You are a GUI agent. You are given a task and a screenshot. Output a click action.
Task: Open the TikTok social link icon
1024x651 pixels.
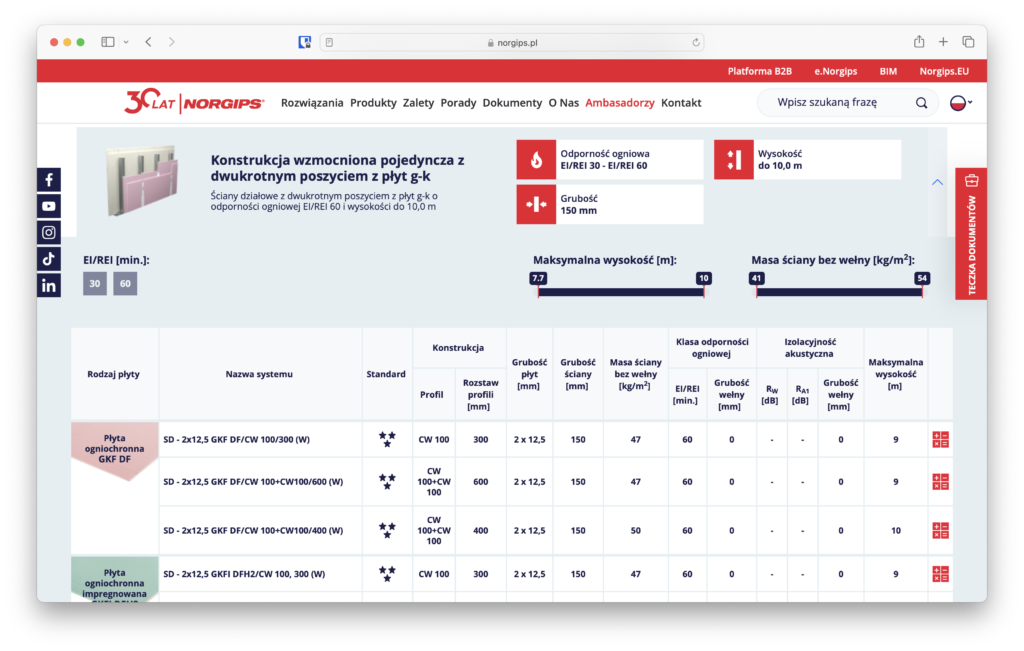pos(49,258)
